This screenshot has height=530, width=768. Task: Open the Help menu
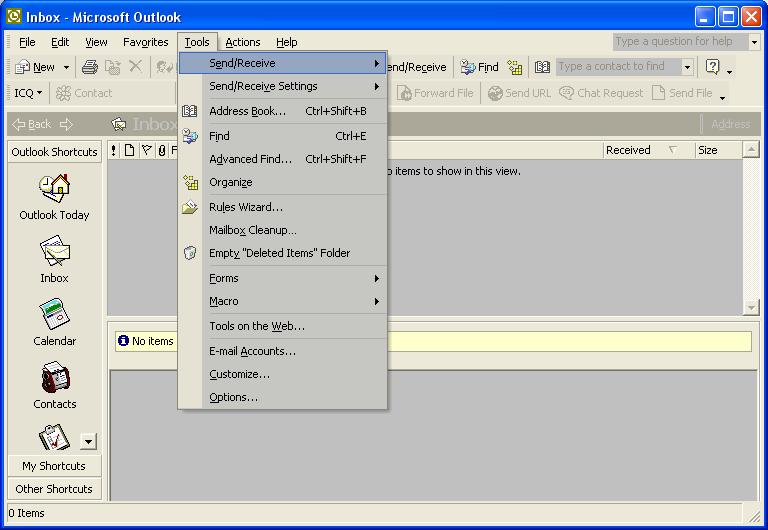click(x=287, y=42)
